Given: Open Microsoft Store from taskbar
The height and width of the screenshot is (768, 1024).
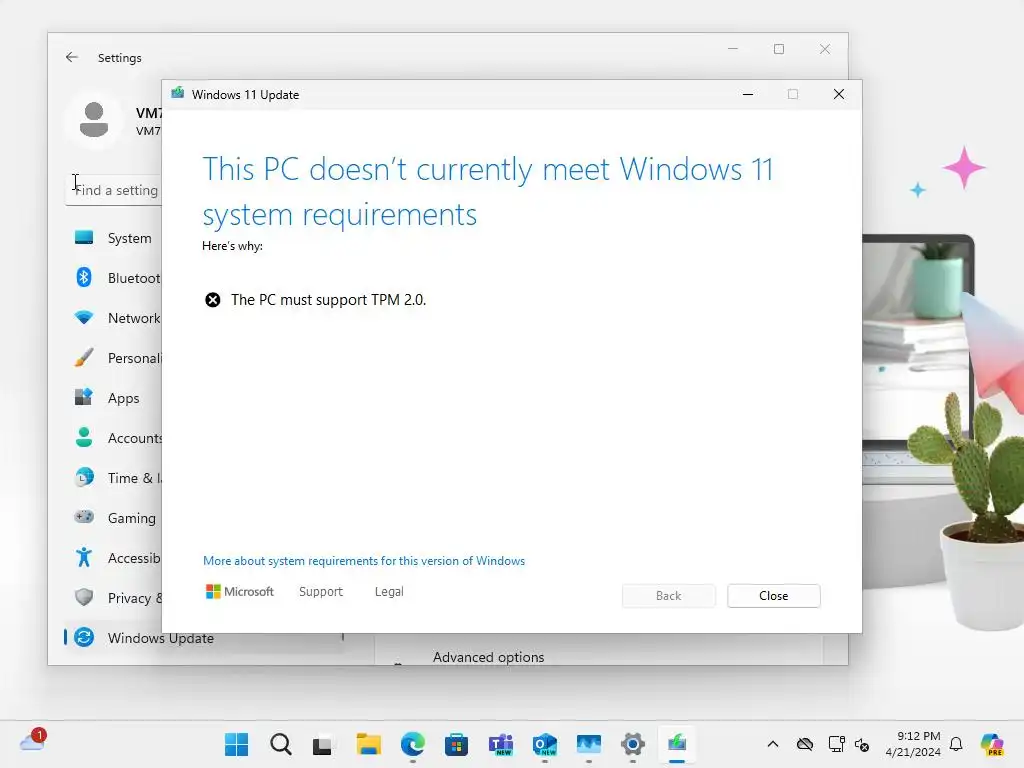Looking at the screenshot, I should tap(456, 744).
